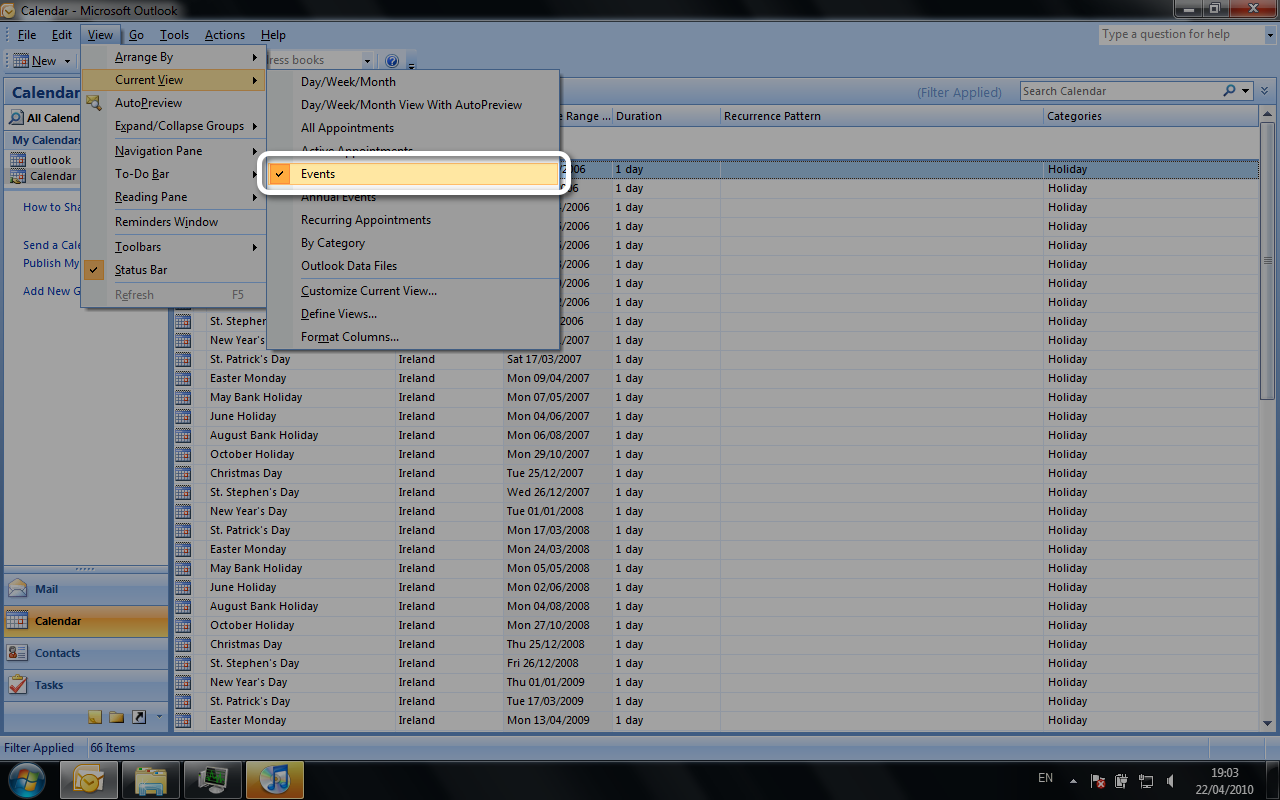
Task: Open the New button dropdown arrow
Action: pos(67,61)
